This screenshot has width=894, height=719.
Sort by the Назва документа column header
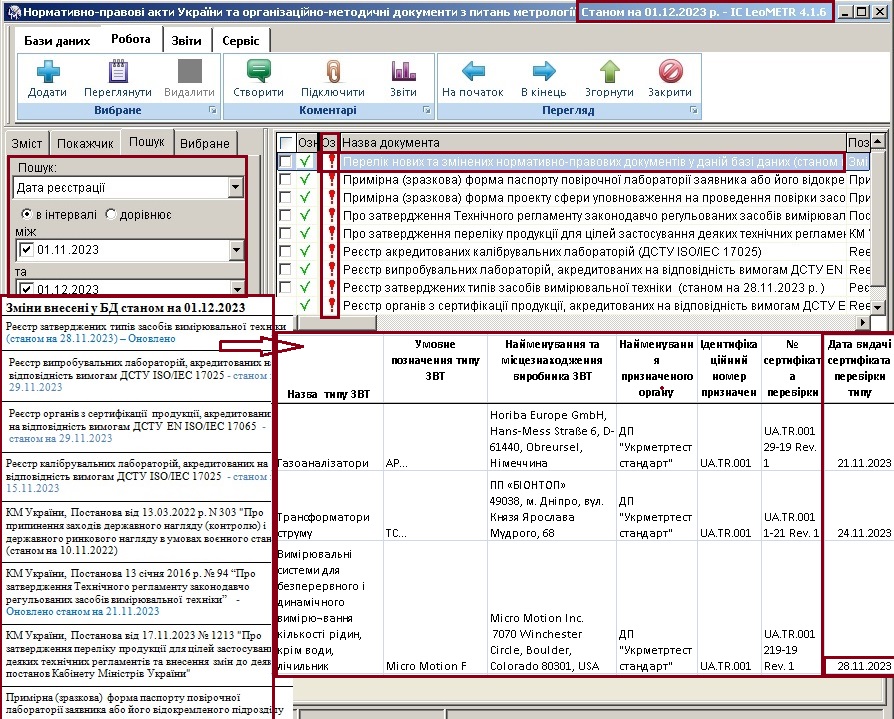(593, 143)
